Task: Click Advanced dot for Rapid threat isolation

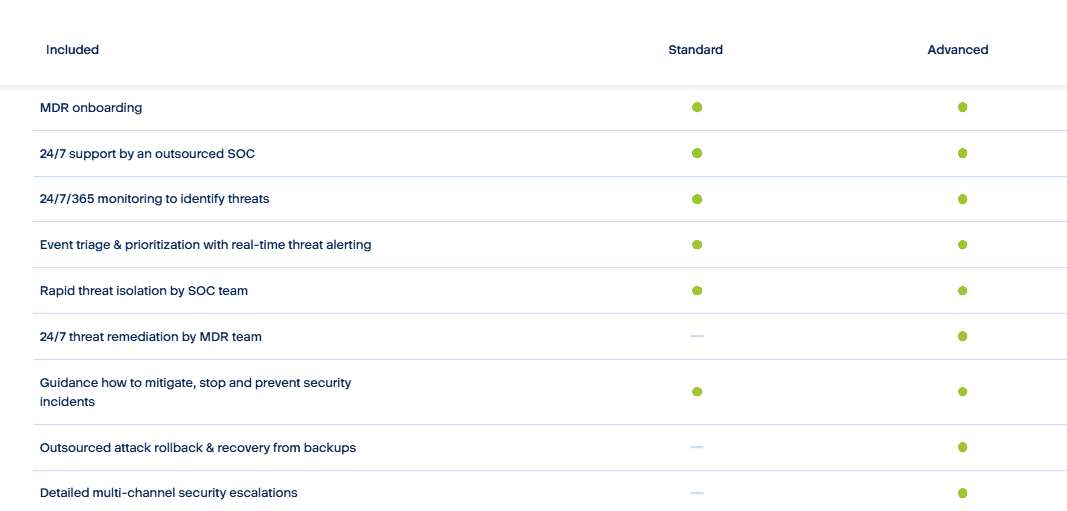Action: point(962,291)
